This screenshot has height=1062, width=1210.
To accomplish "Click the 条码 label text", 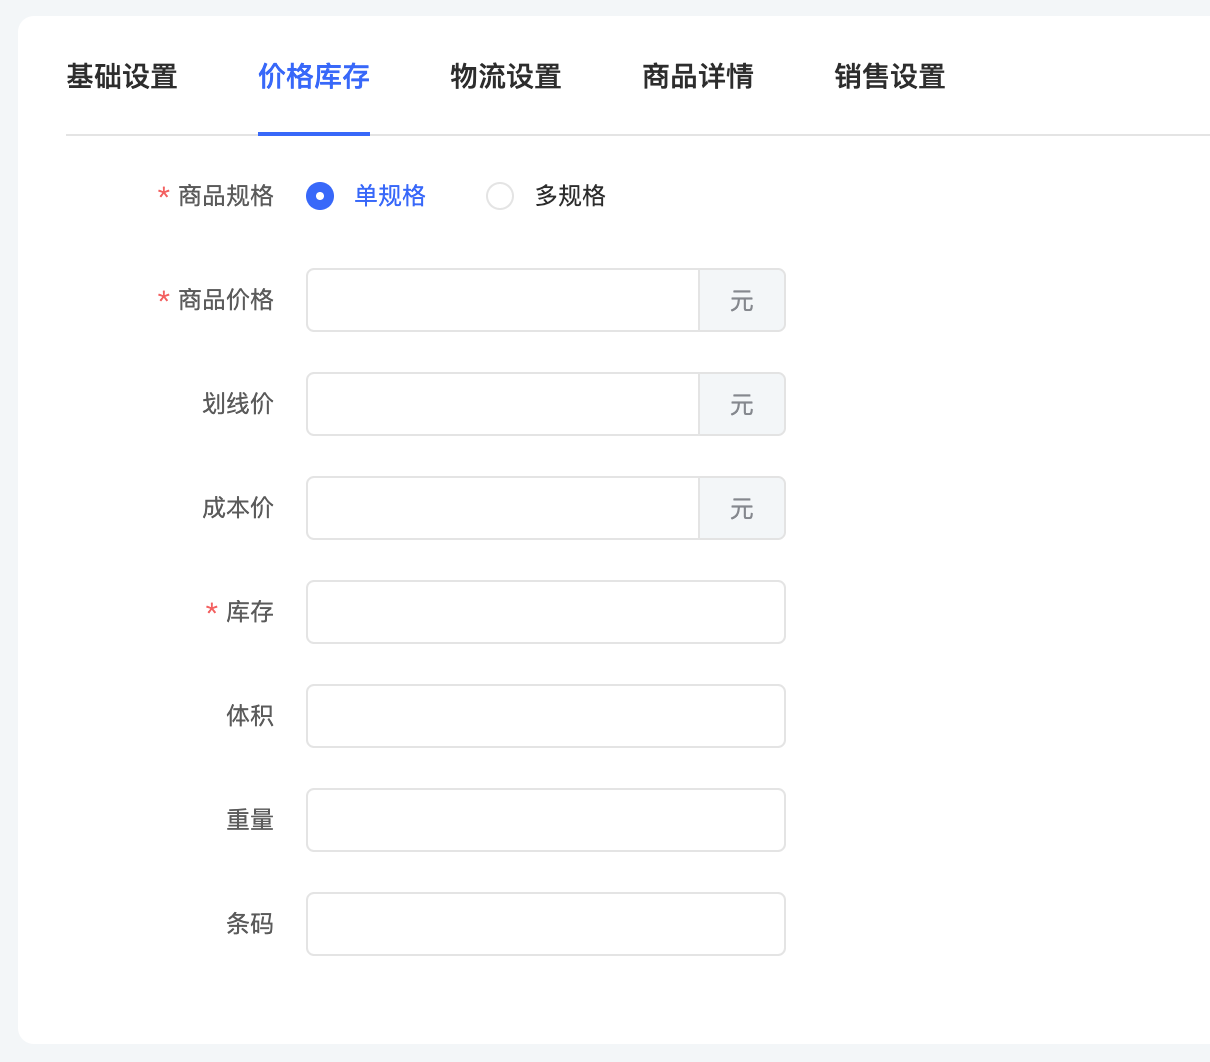I will click(x=249, y=924).
